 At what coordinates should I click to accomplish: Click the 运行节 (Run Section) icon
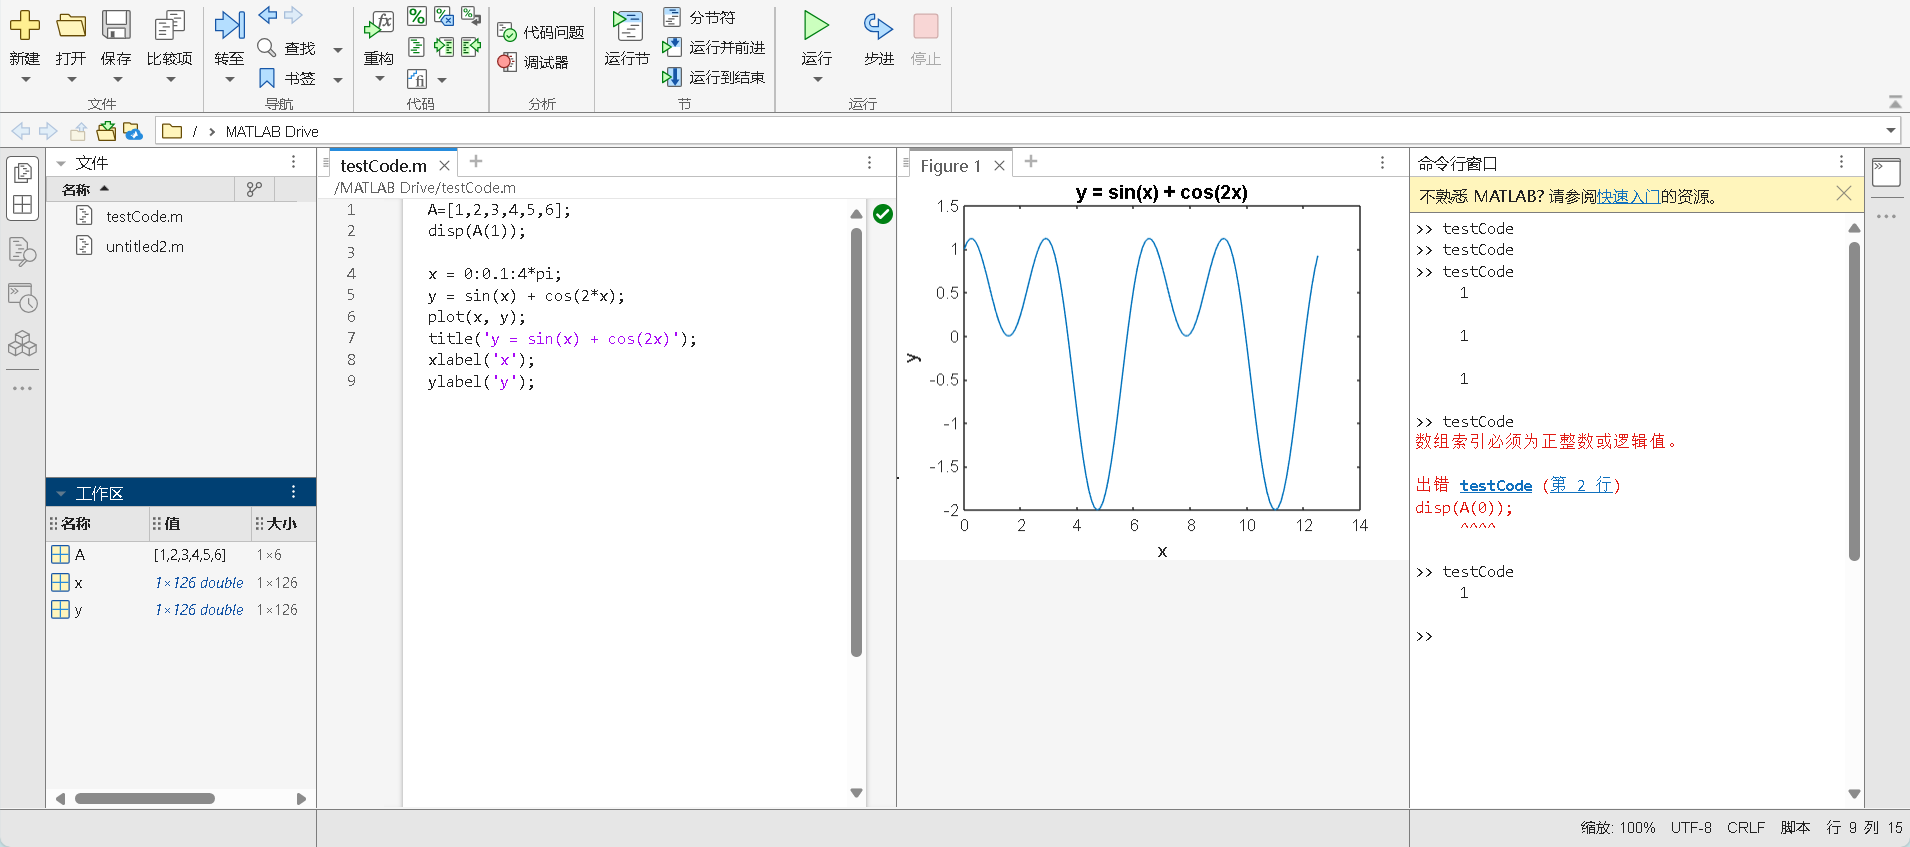[627, 26]
